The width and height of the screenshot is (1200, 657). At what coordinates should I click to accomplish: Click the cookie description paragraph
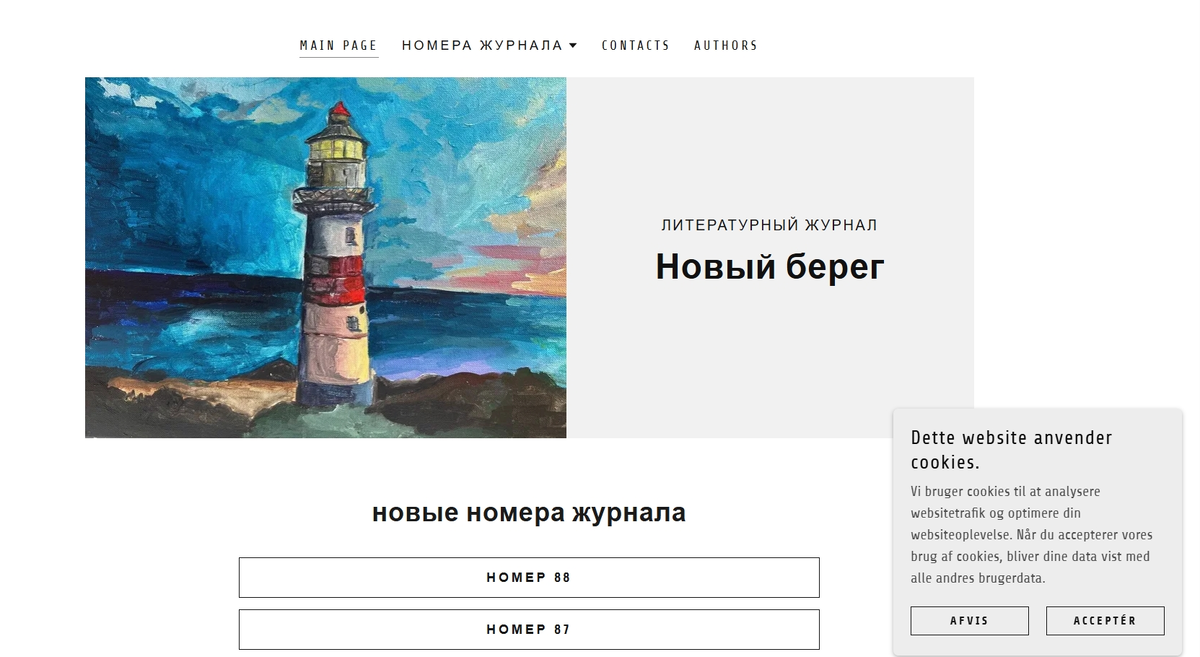[x=1031, y=535]
